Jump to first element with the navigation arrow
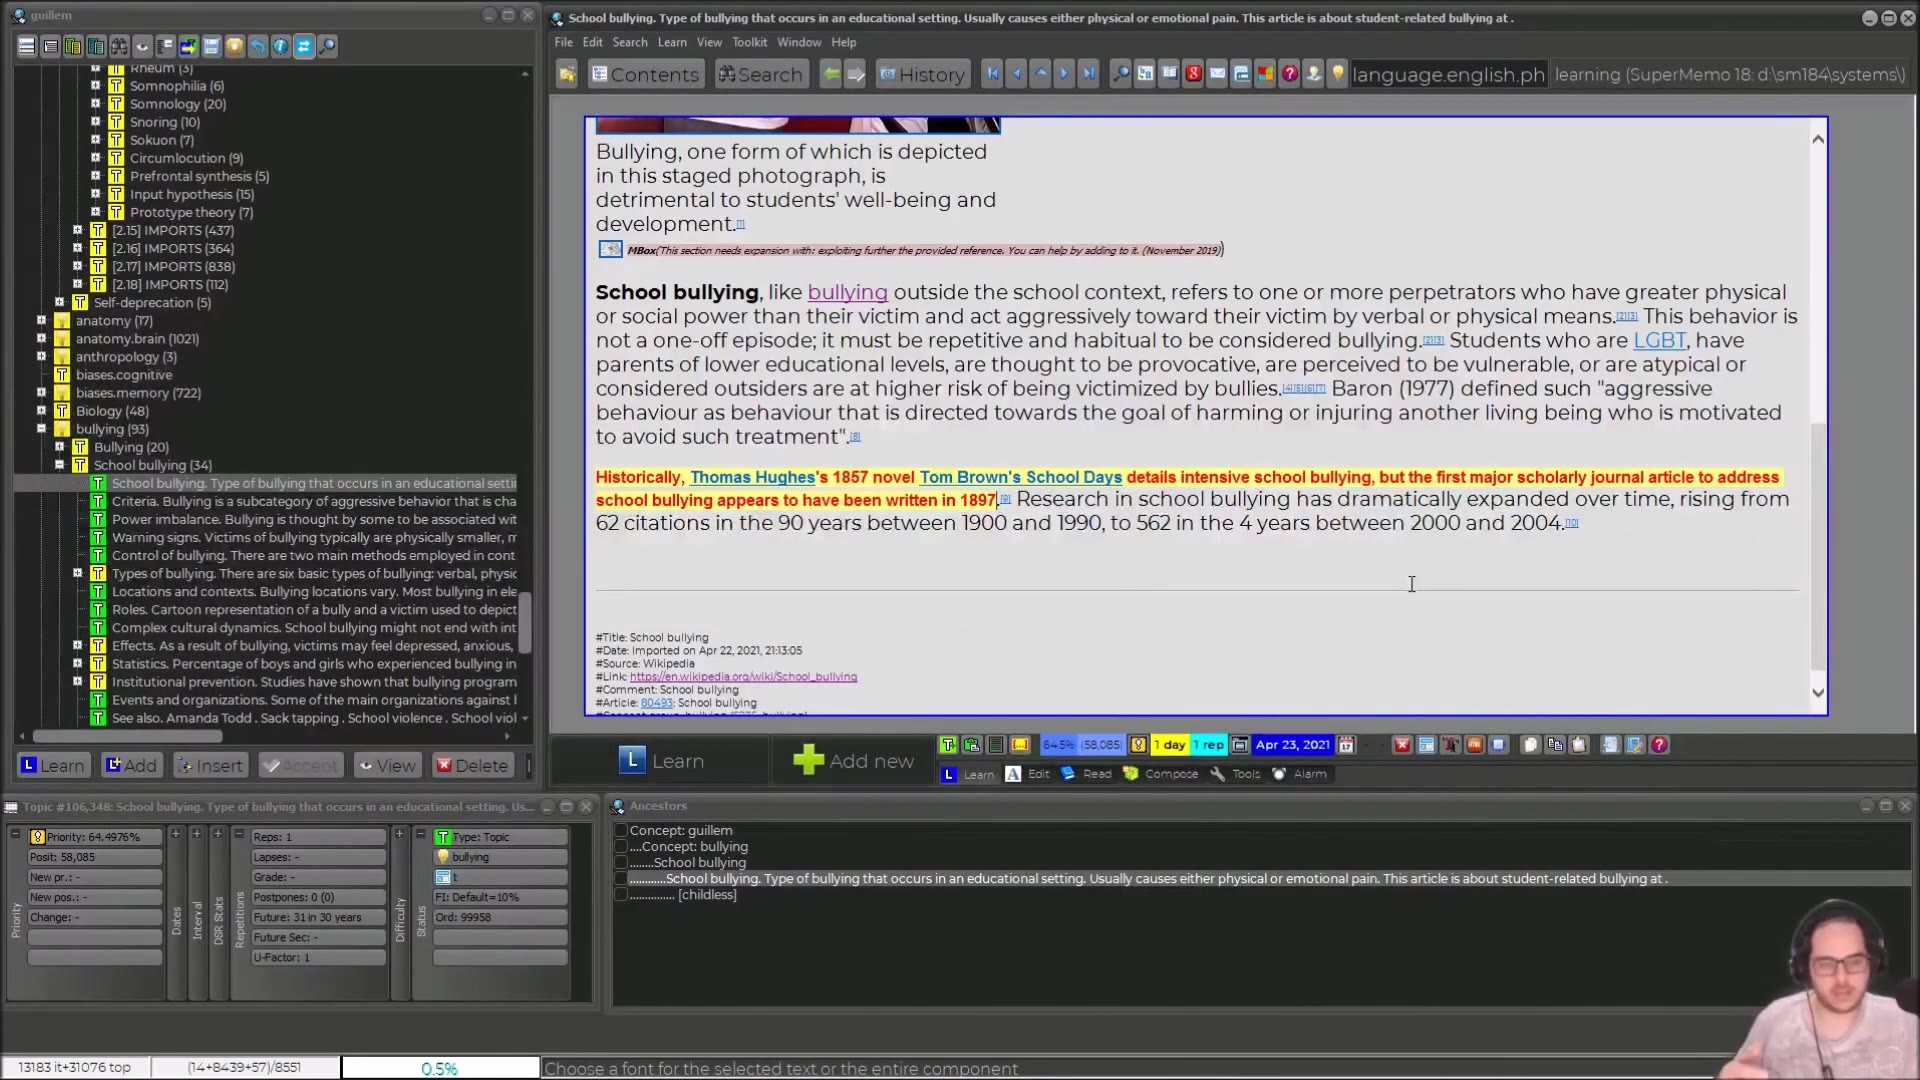The height and width of the screenshot is (1080, 1920). (992, 74)
